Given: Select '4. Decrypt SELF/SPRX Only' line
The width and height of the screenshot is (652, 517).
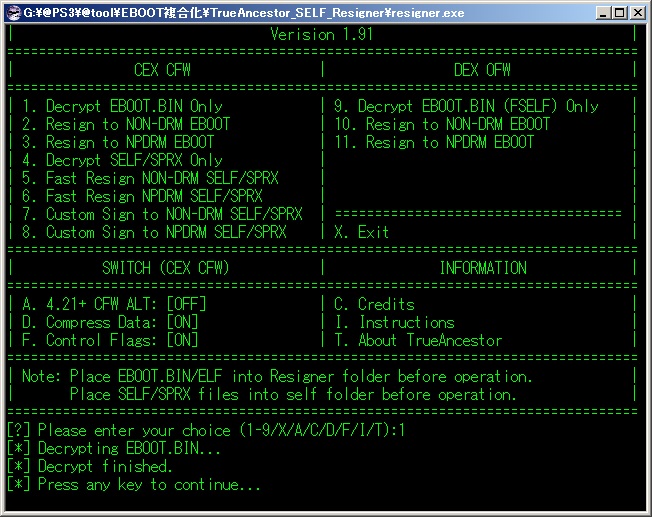Looking at the screenshot, I should tap(122, 160).
